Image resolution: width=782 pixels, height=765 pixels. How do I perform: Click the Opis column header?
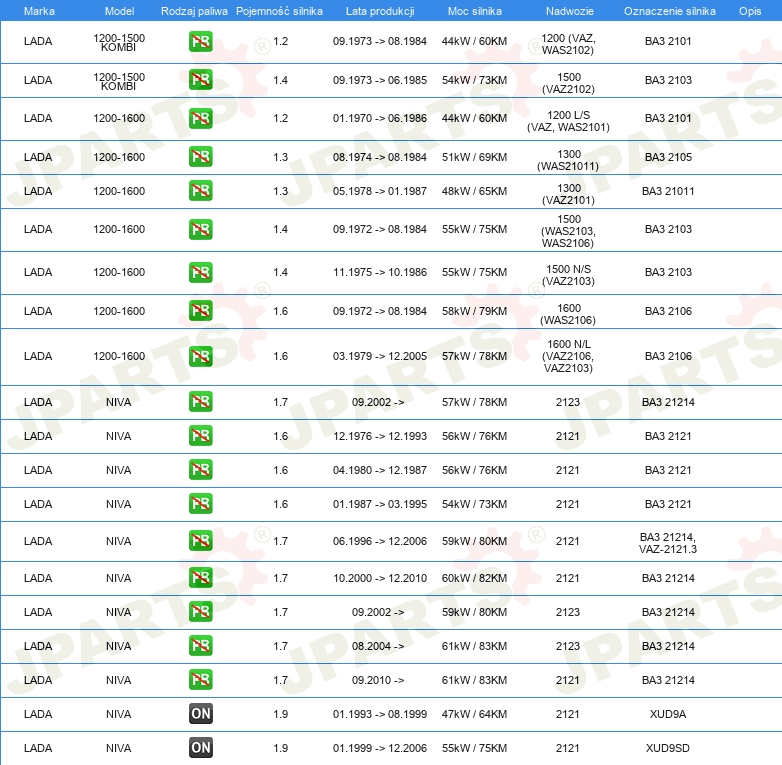[750, 11]
